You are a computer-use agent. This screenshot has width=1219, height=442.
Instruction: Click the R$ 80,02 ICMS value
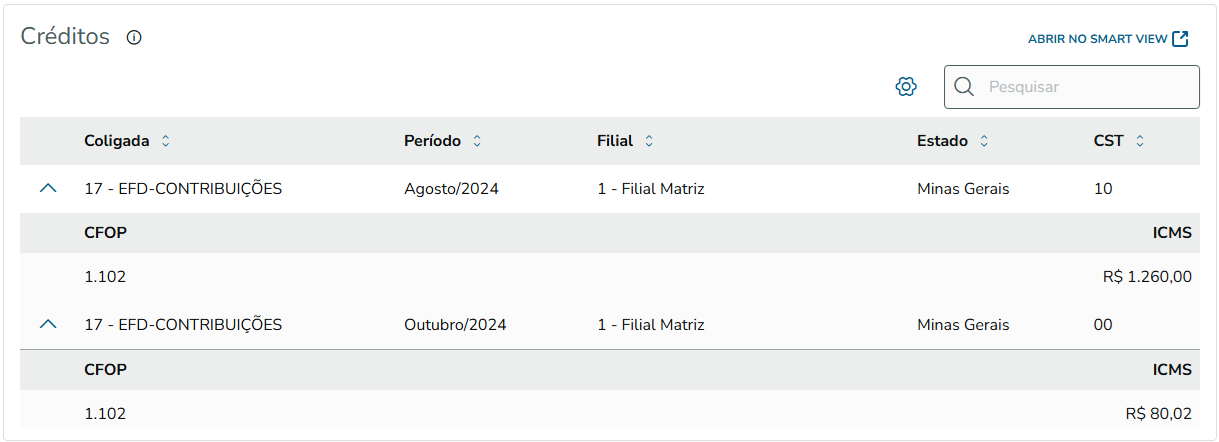(x=1158, y=413)
